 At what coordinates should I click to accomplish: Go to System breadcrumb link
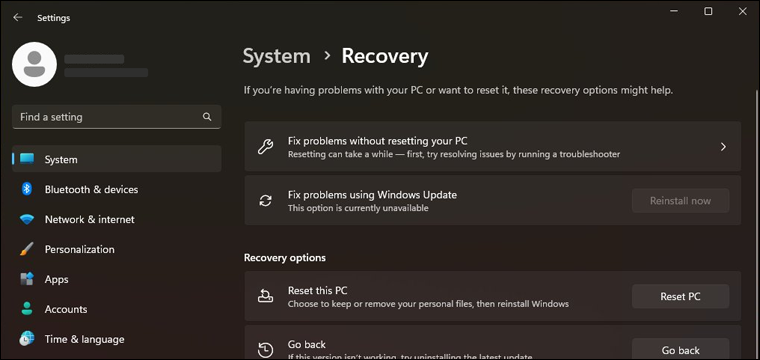click(x=277, y=56)
